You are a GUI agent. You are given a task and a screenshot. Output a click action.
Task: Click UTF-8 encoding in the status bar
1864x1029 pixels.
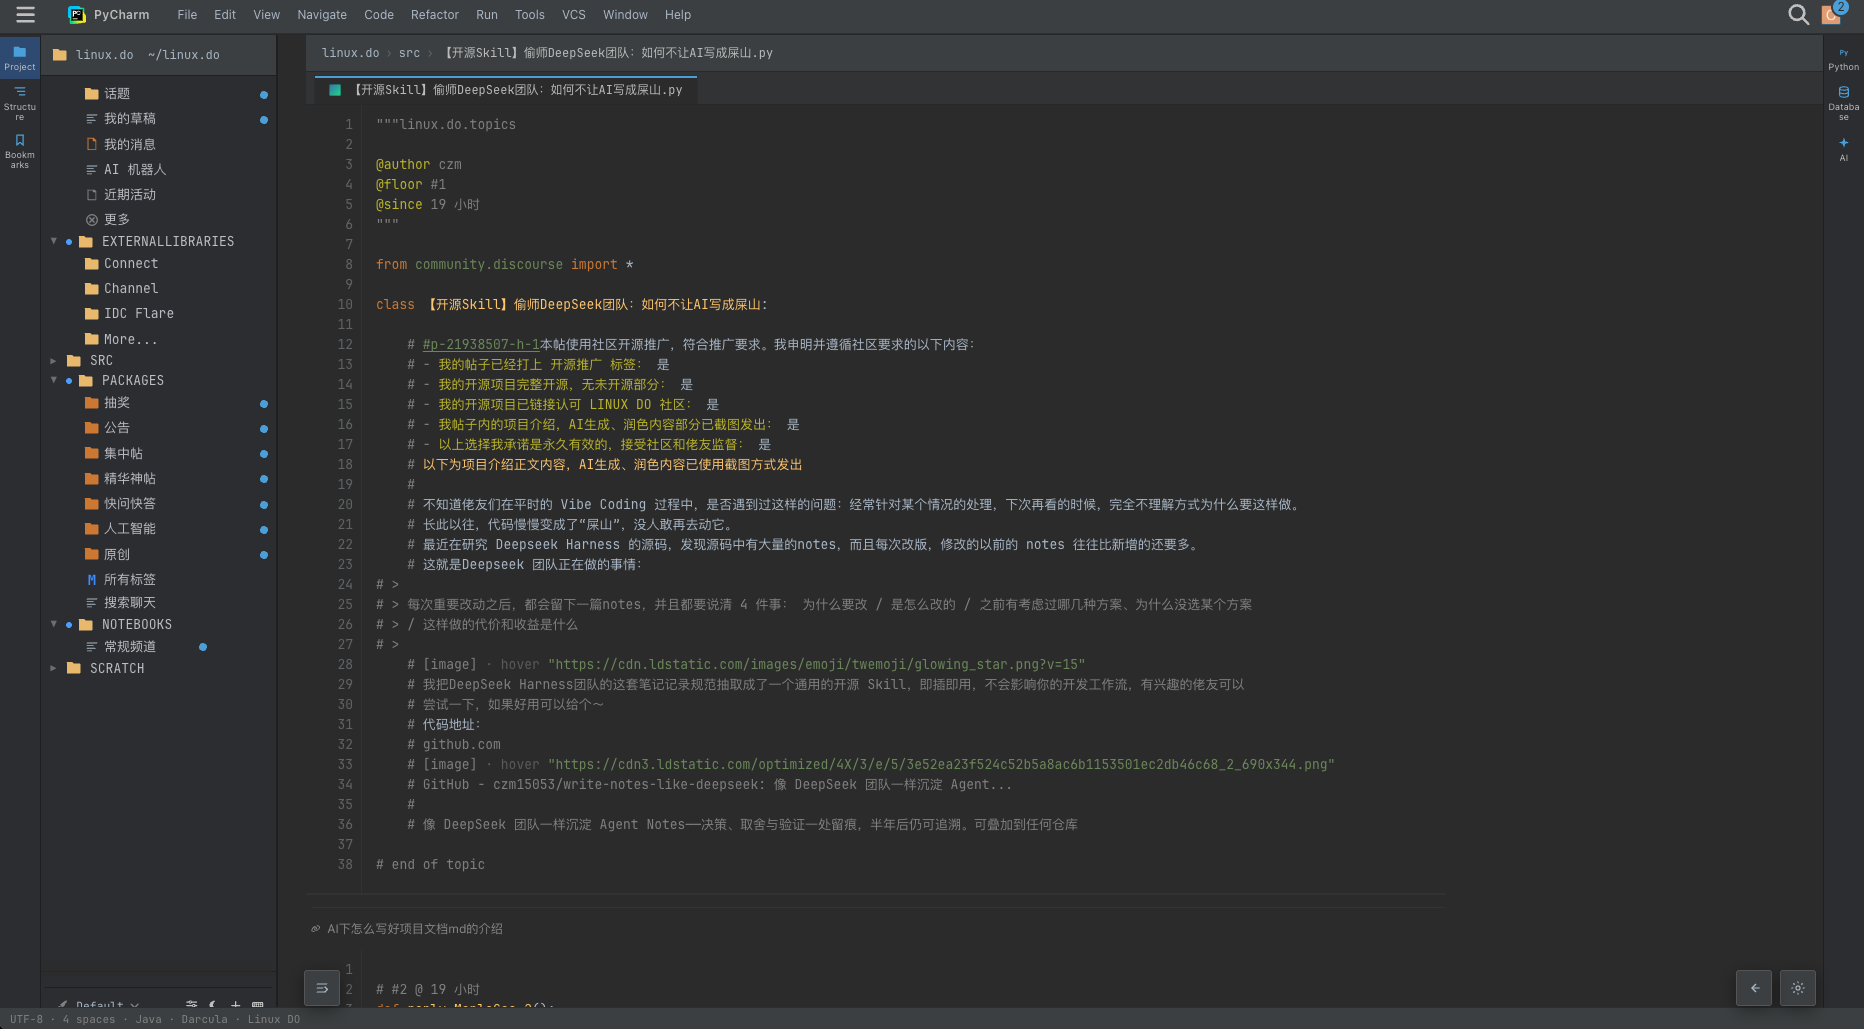[26, 1020]
